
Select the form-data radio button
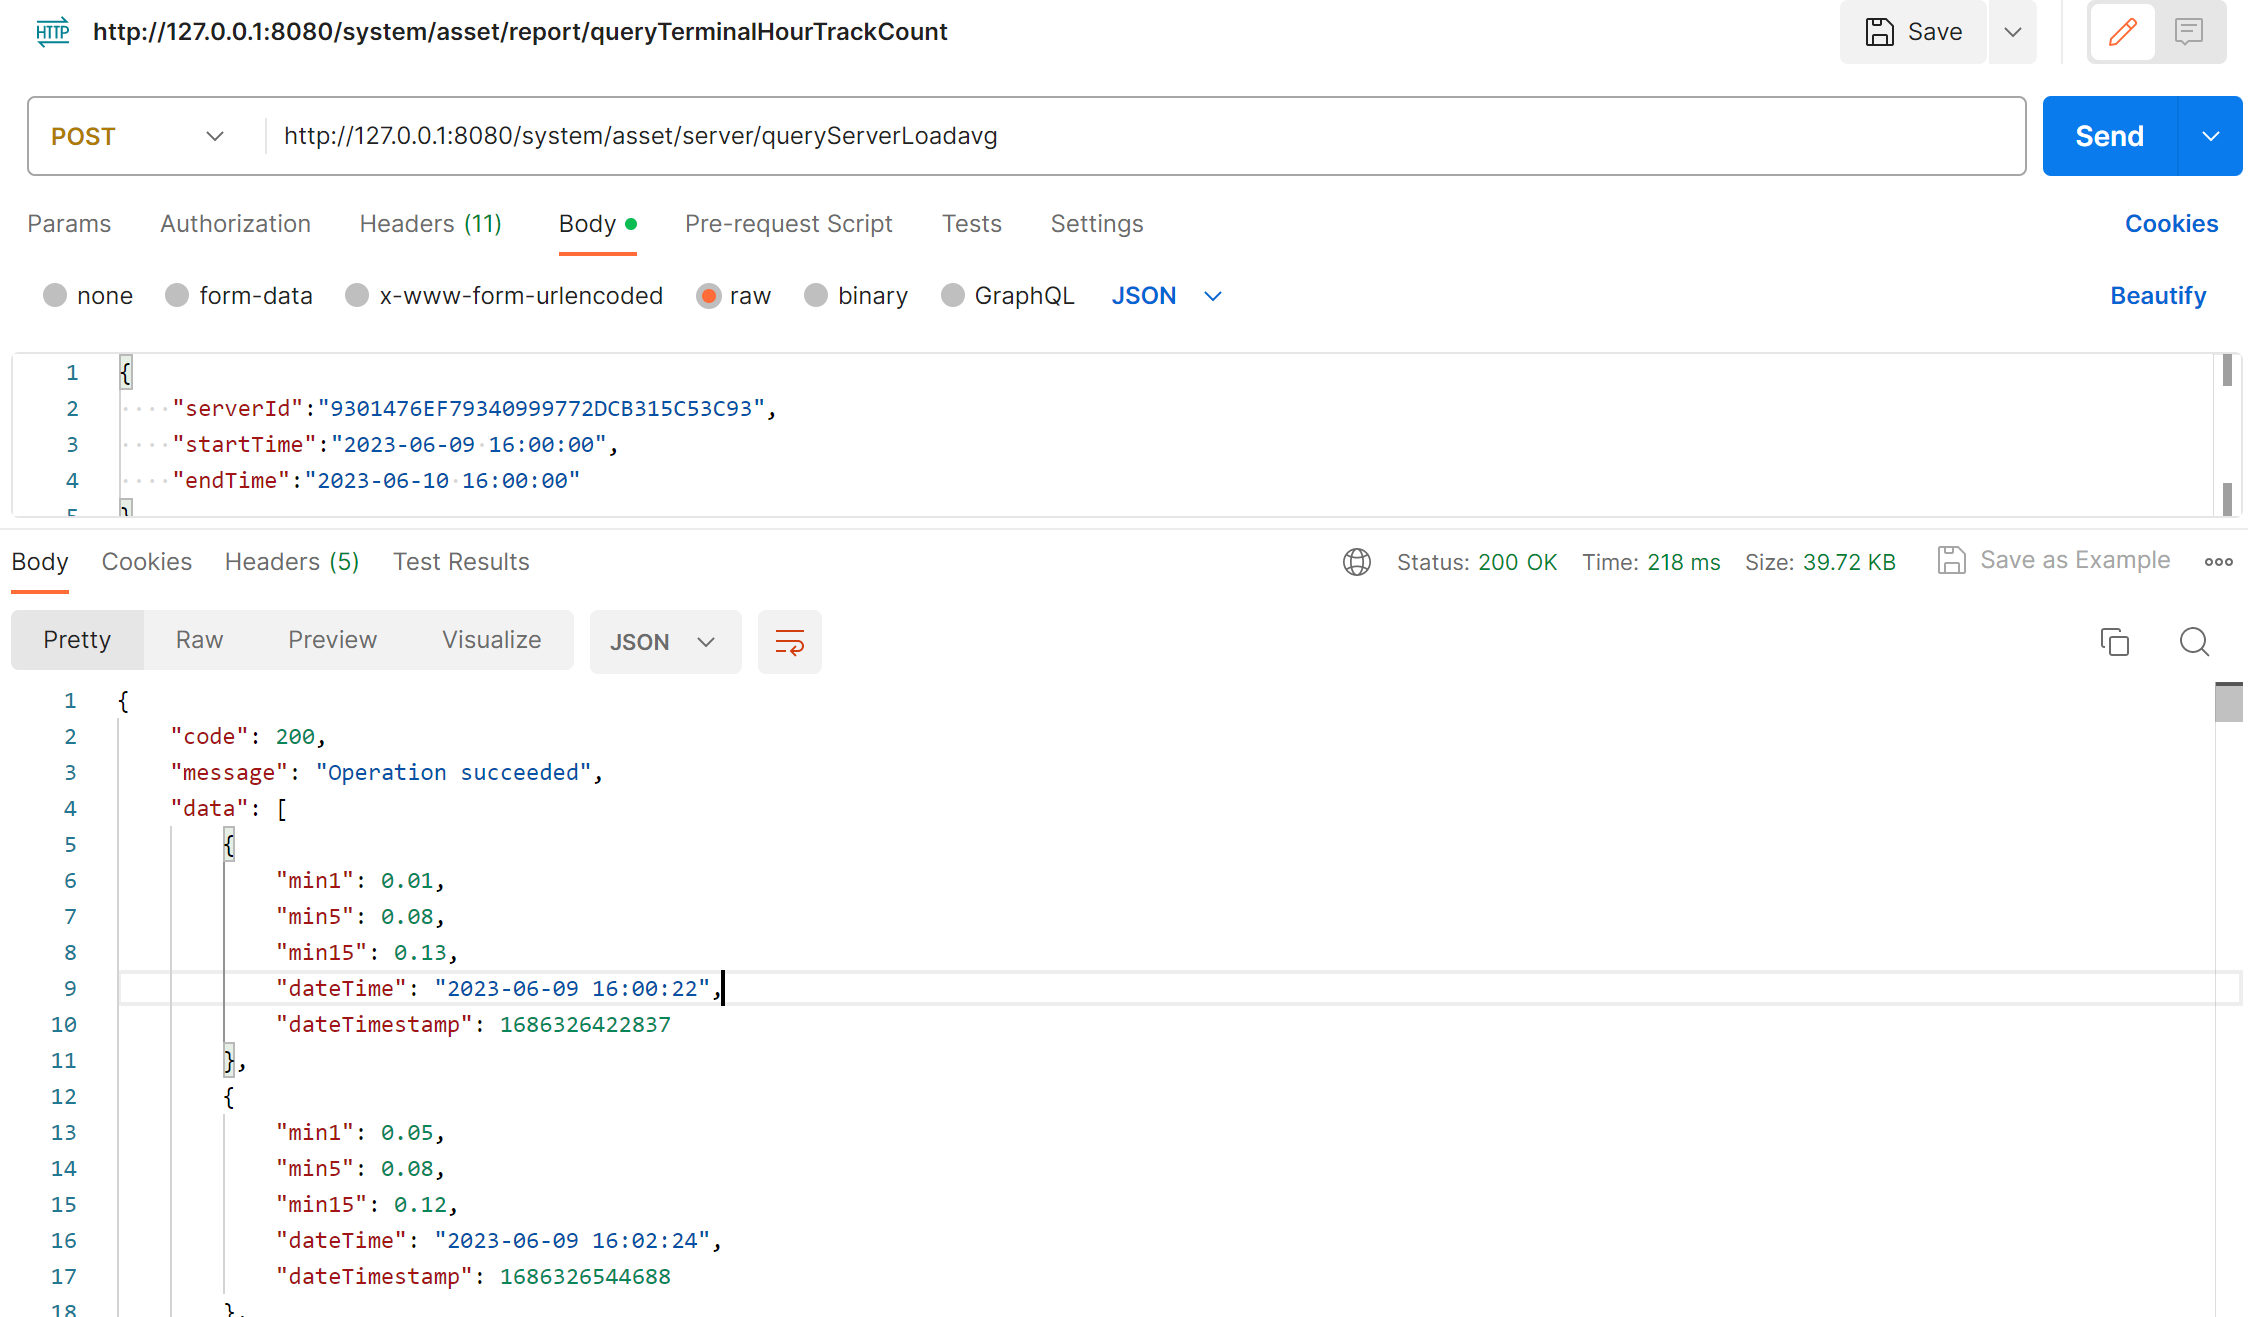178,296
